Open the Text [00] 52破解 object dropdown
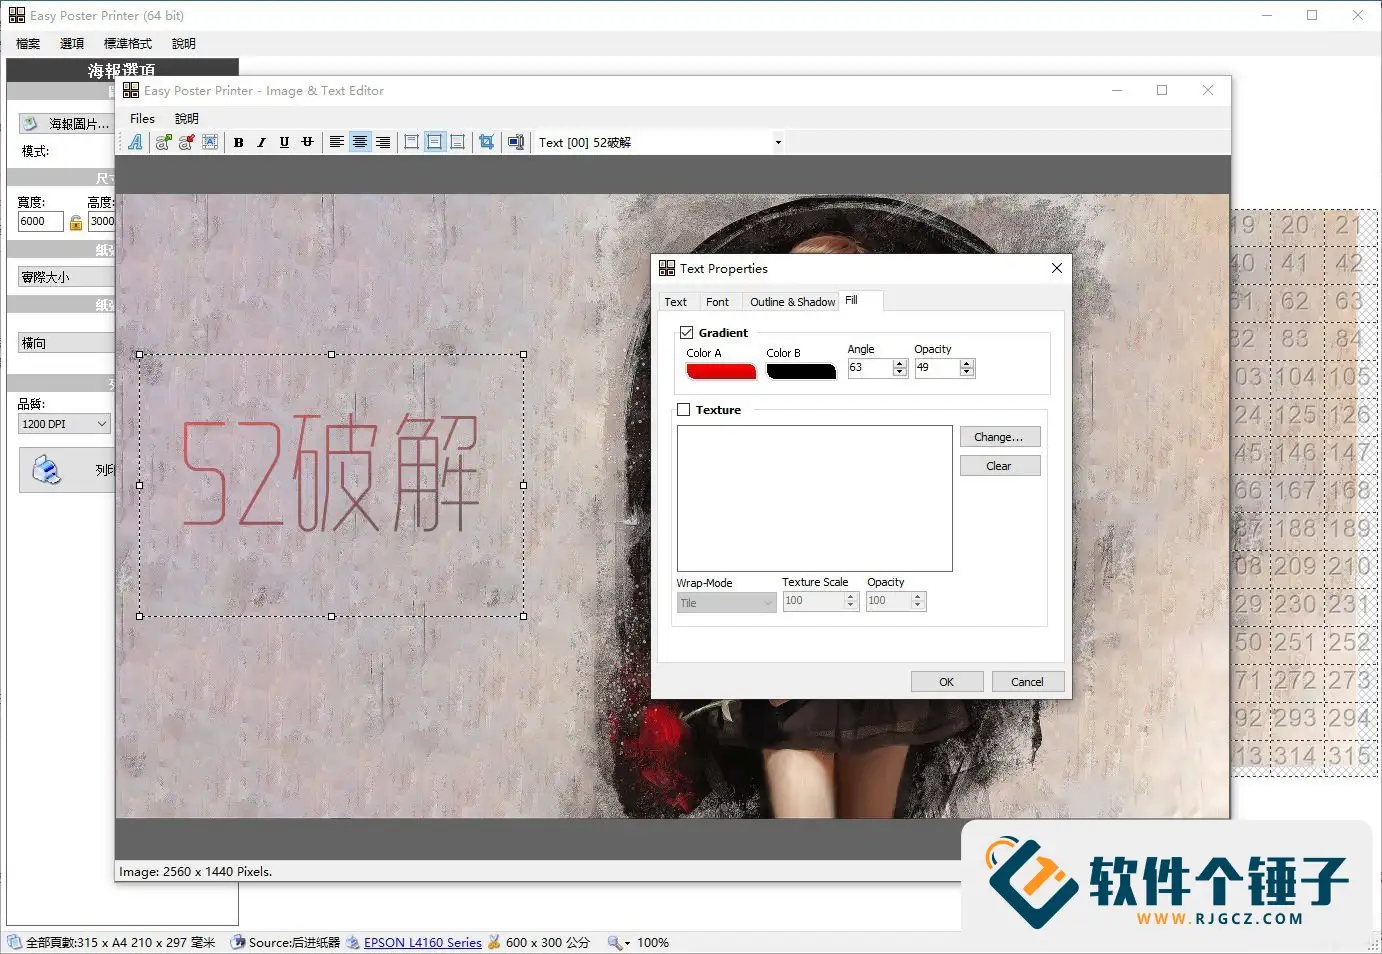This screenshot has height=954, width=1382. pyautogui.click(x=779, y=141)
